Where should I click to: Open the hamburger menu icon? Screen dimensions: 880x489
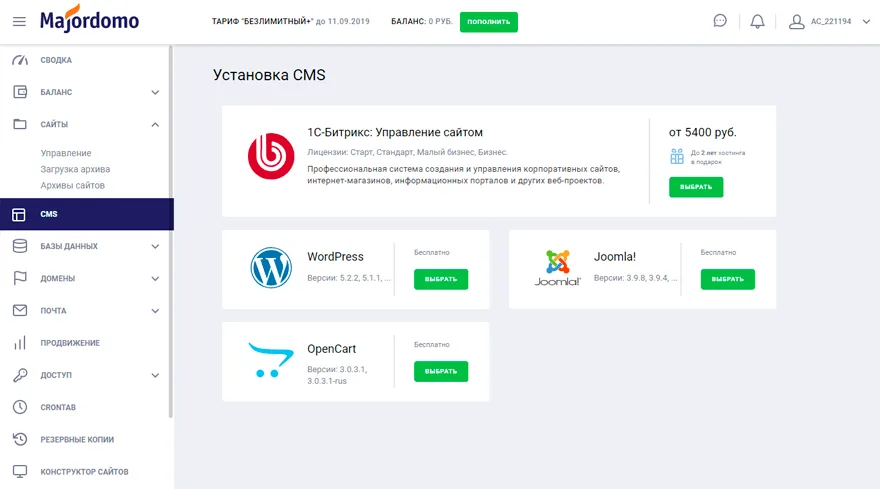19,22
